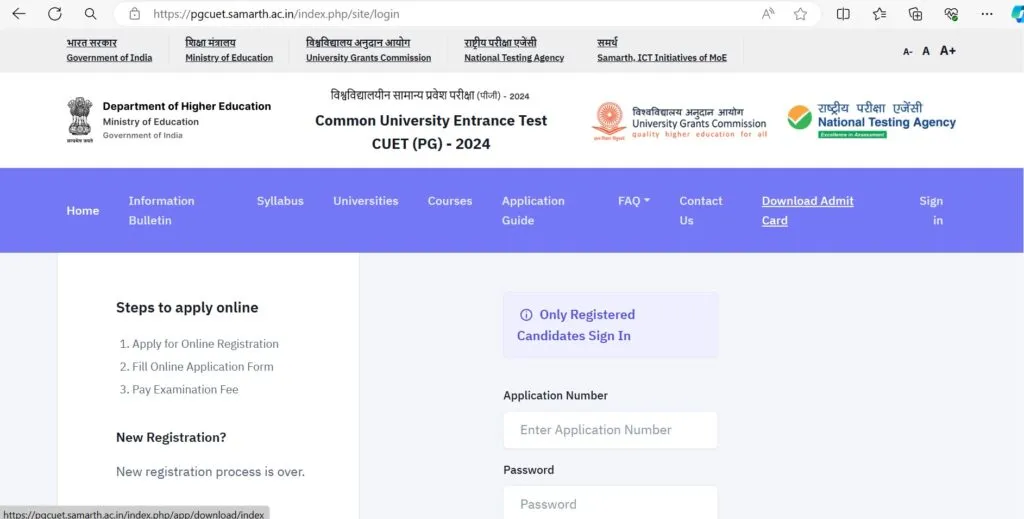1024x519 pixels.
Task: Click Sign in in the navigation bar
Action: pyautogui.click(x=931, y=210)
